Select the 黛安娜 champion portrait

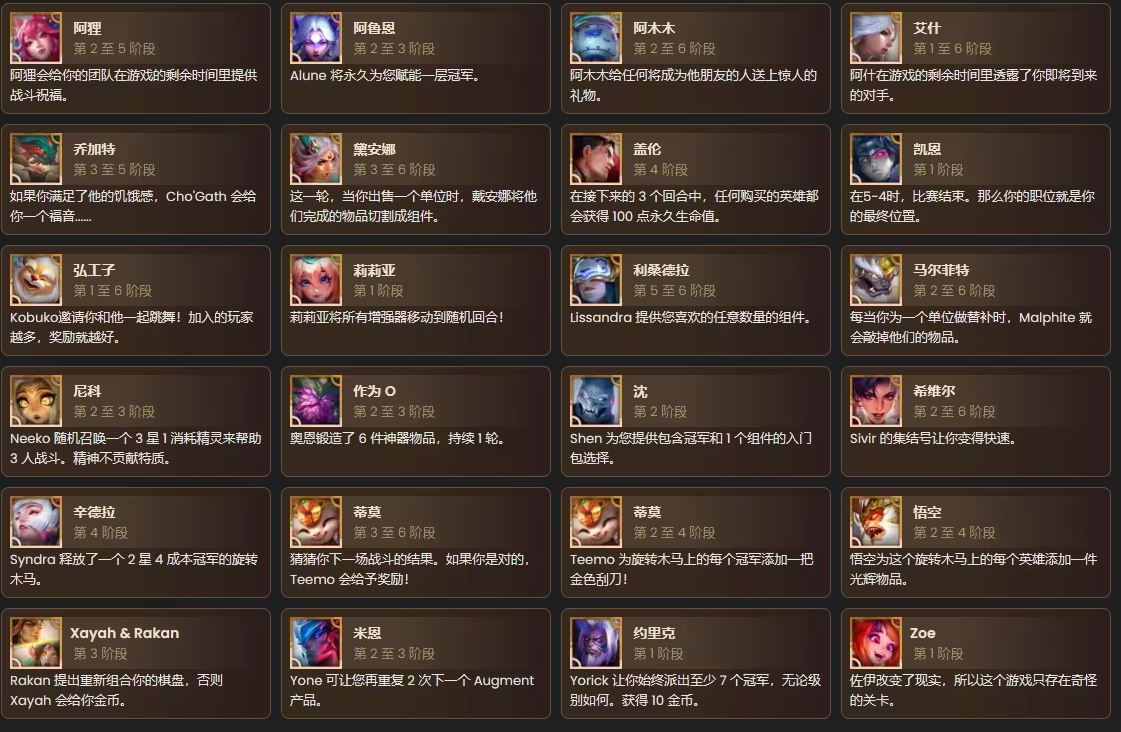click(x=315, y=159)
